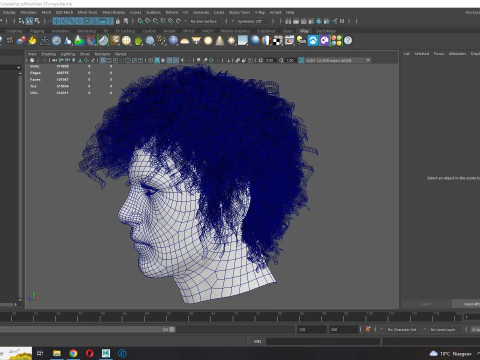This screenshot has height=360, width=480.
Task: Open the Mesh Display menu
Action: [113, 12]
